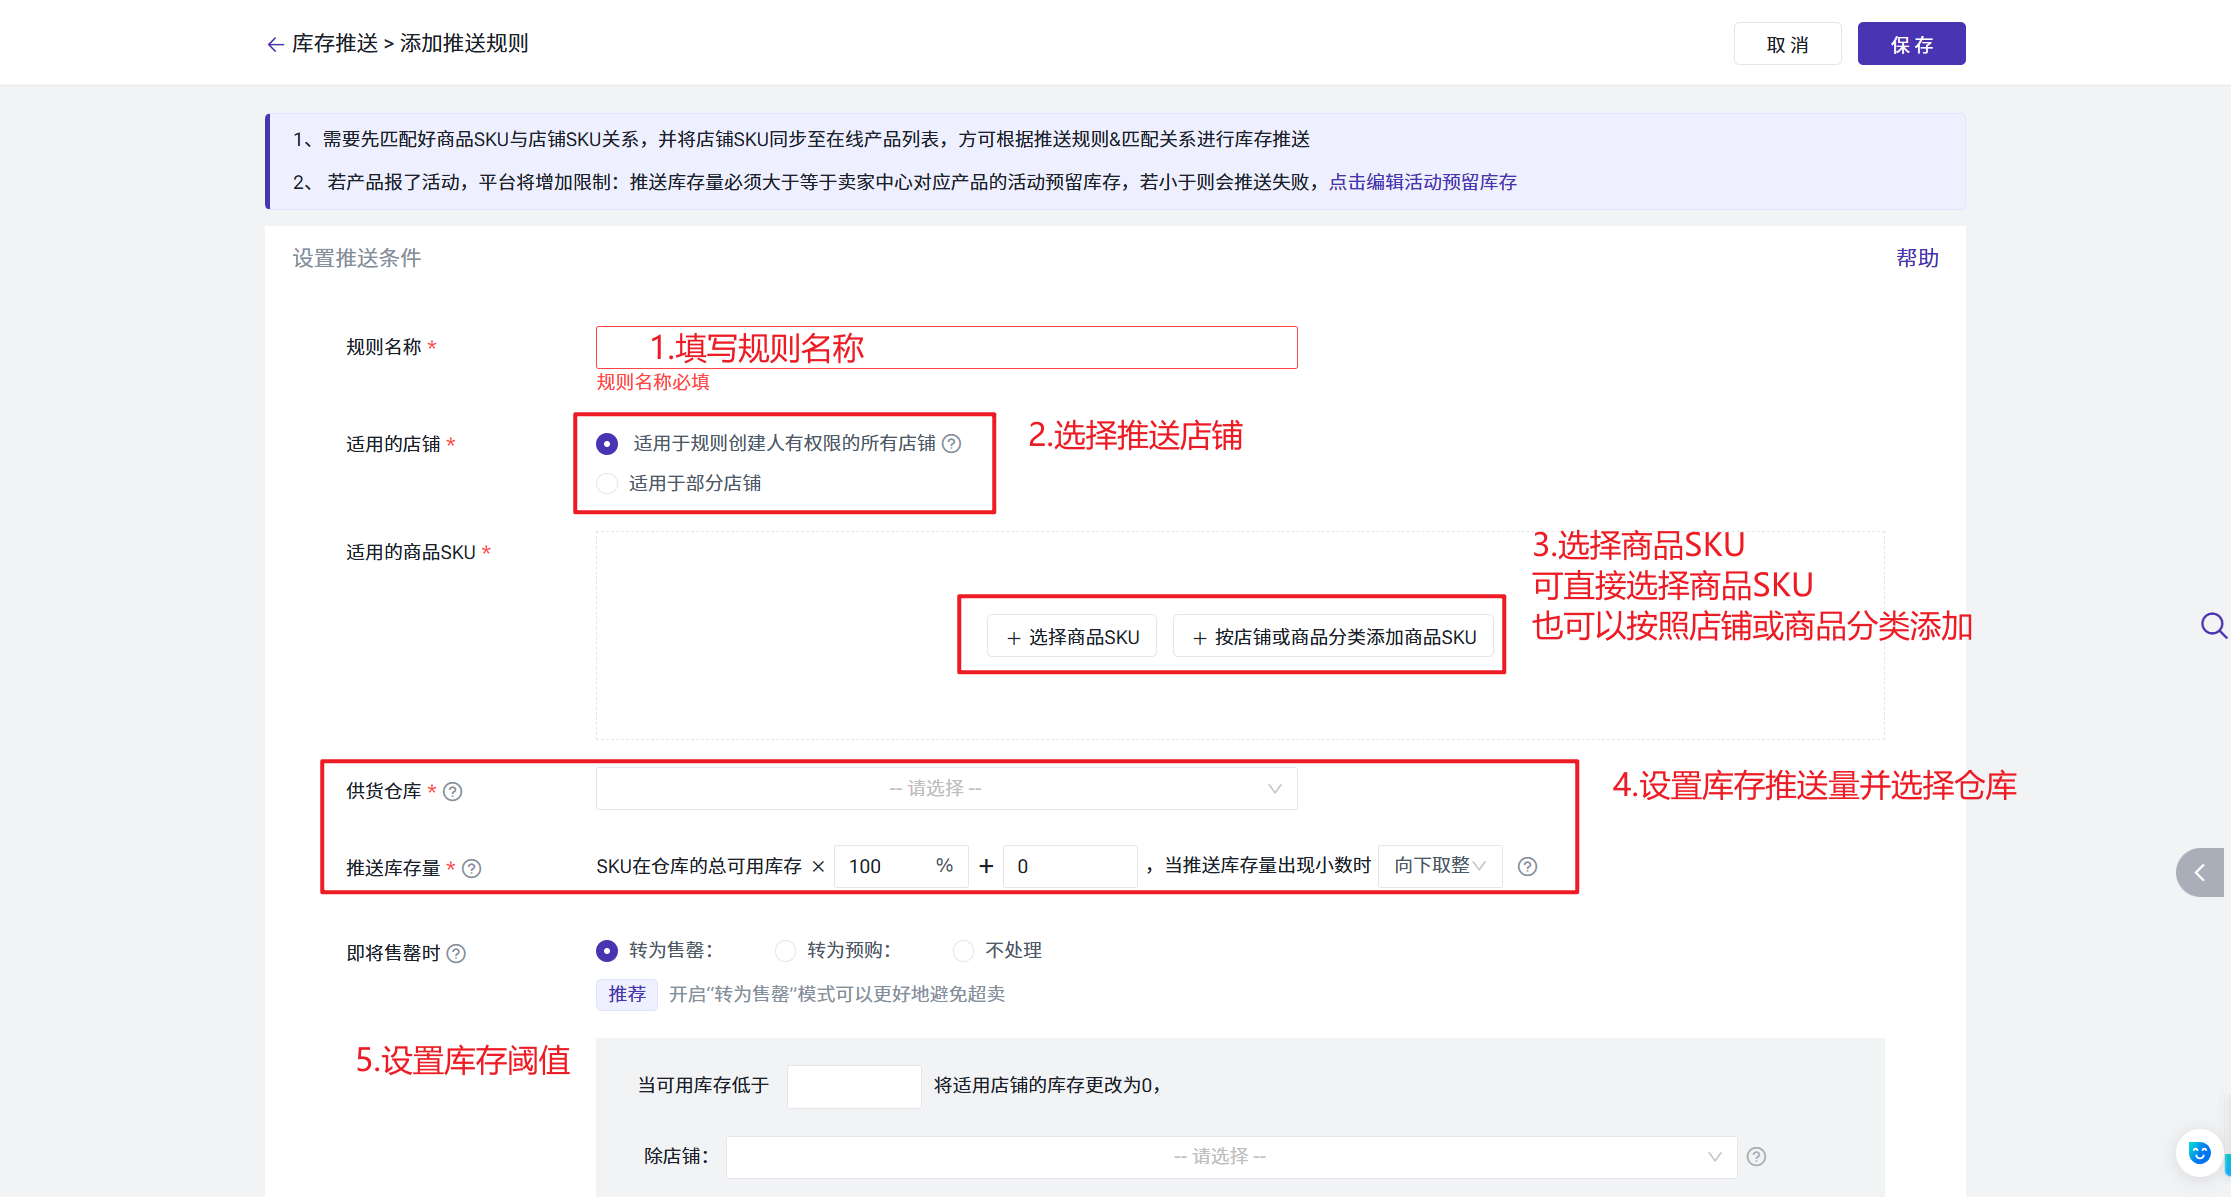This screenshot has height=1197, width=2231.
Task: Click the 保存 button
Action: click(x=1911, y=44)
